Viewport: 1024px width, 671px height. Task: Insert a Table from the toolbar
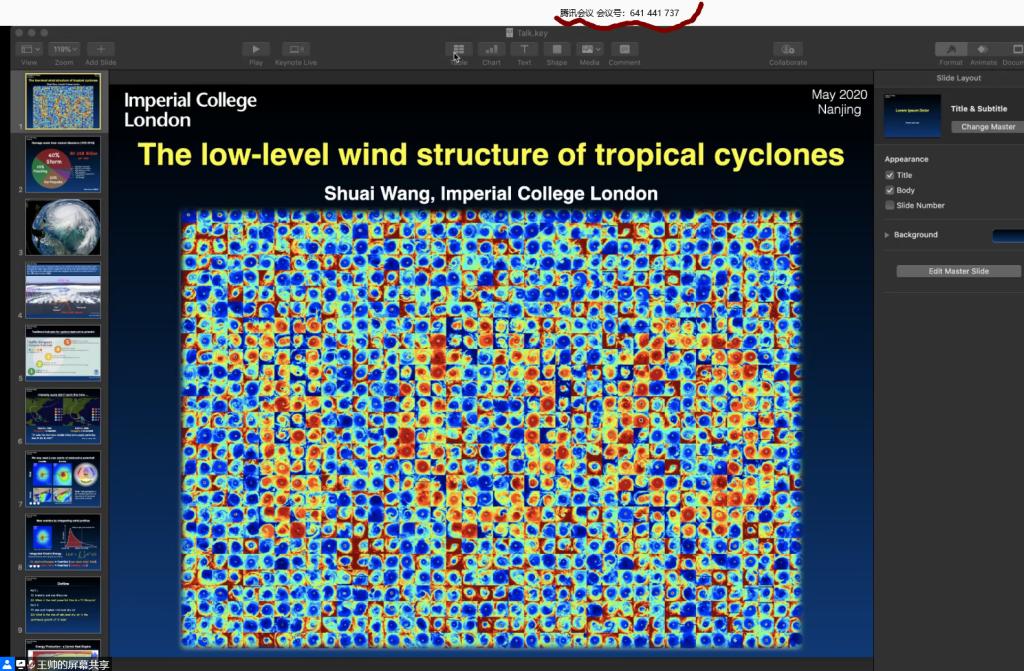click(458, 49)
